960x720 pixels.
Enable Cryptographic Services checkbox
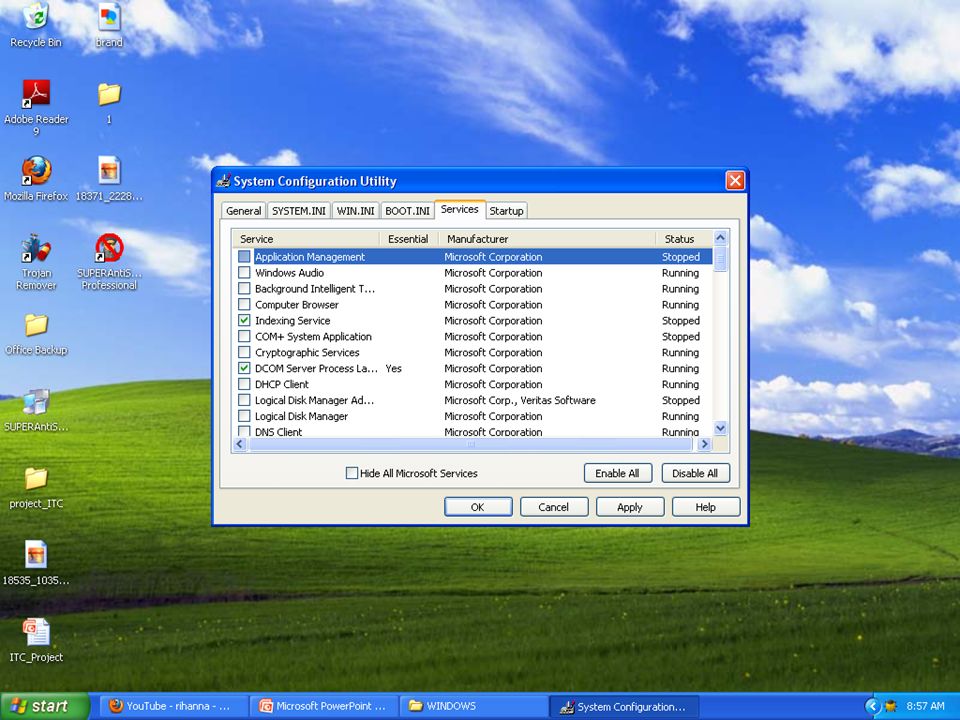tap(244, 352)
